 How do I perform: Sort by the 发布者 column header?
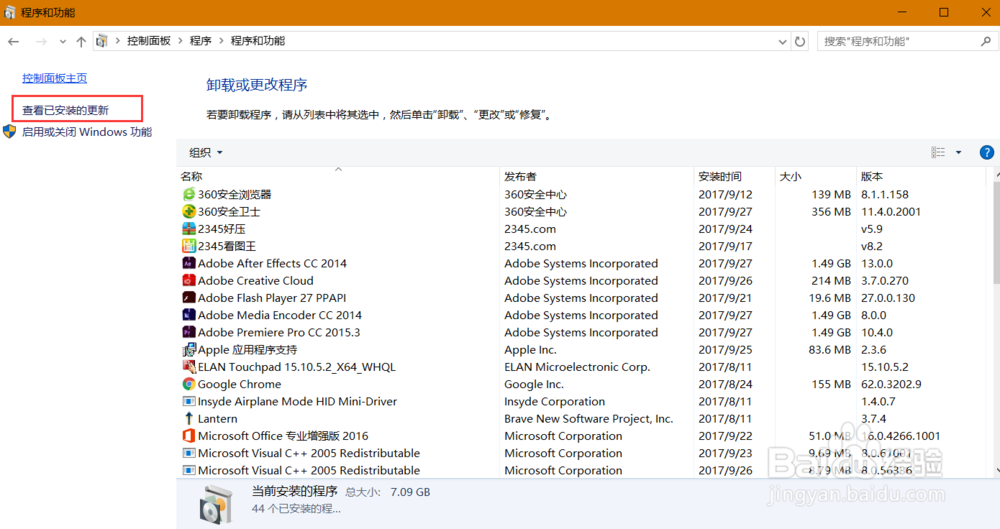597,176
